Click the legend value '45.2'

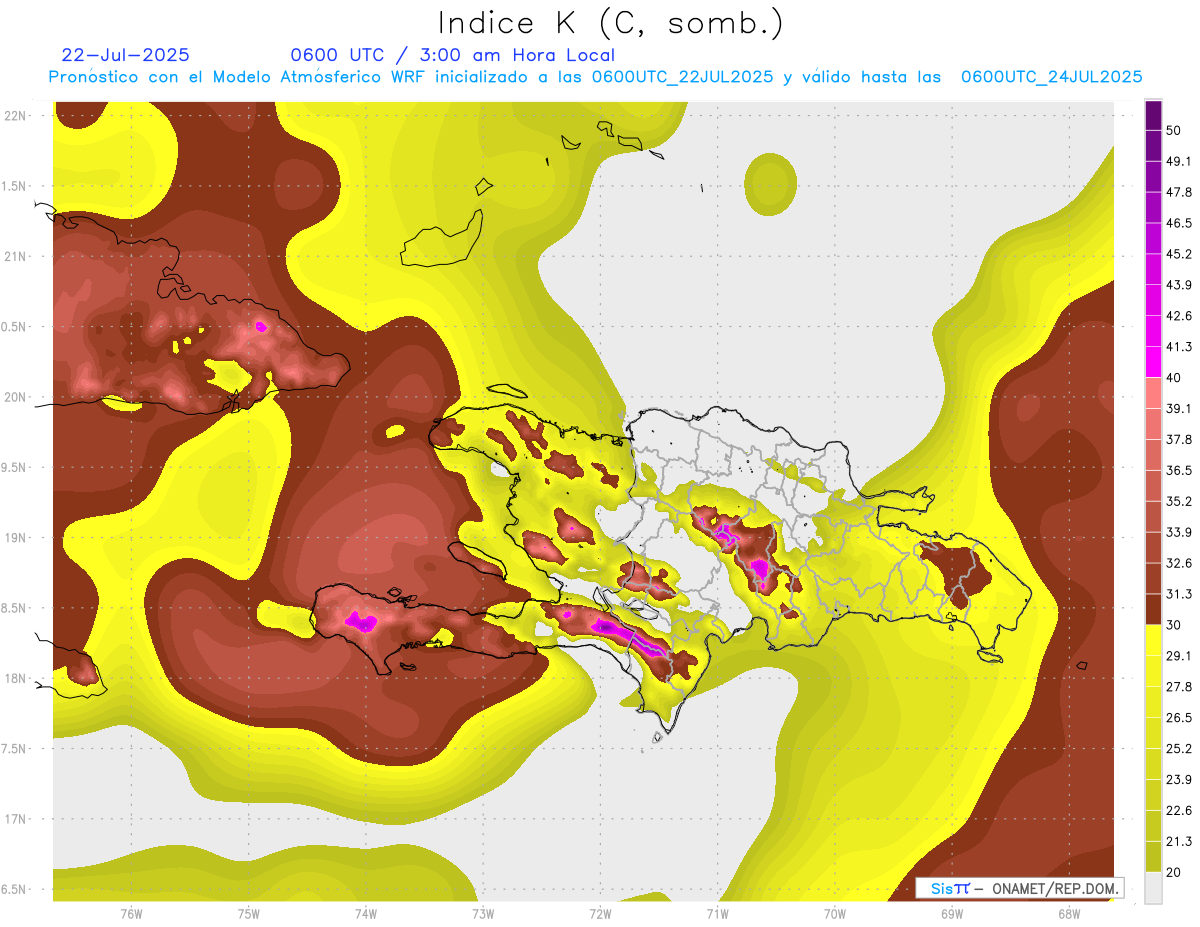[1179, 254]
